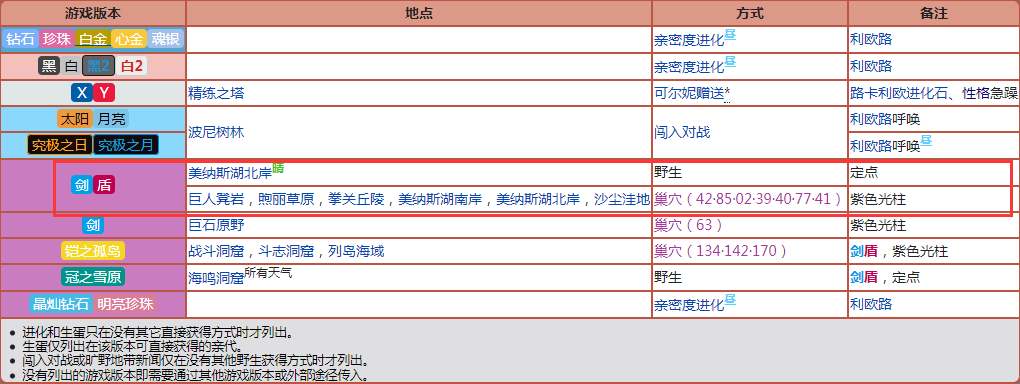This screenshot has width=1020, height=384.
Task: Open the 铠之孤岛 version badge
Action: [93, 251]
